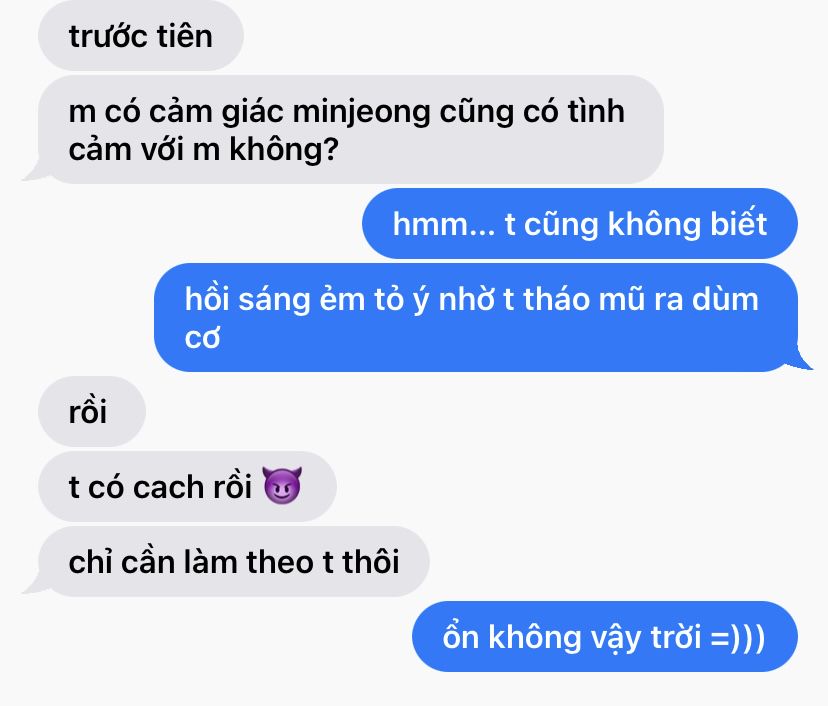Click the word 'cơ' on the blue bubble's second line
The image size is (828, 706).
tap(202, 338)
